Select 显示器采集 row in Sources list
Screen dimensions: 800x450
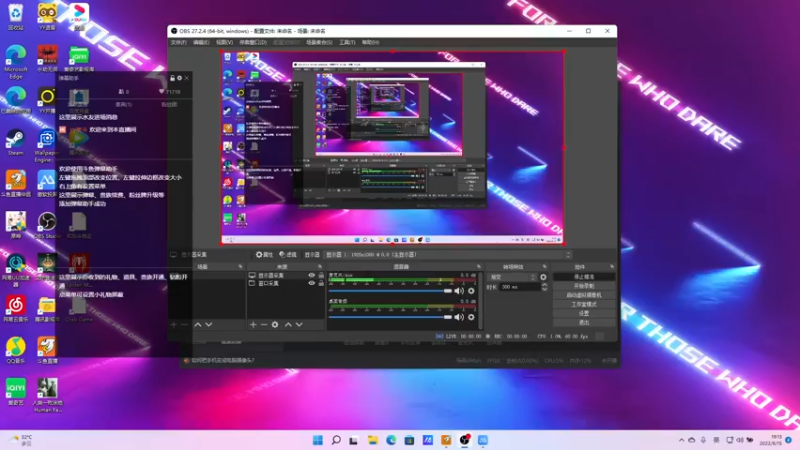[x=286, y=276]
